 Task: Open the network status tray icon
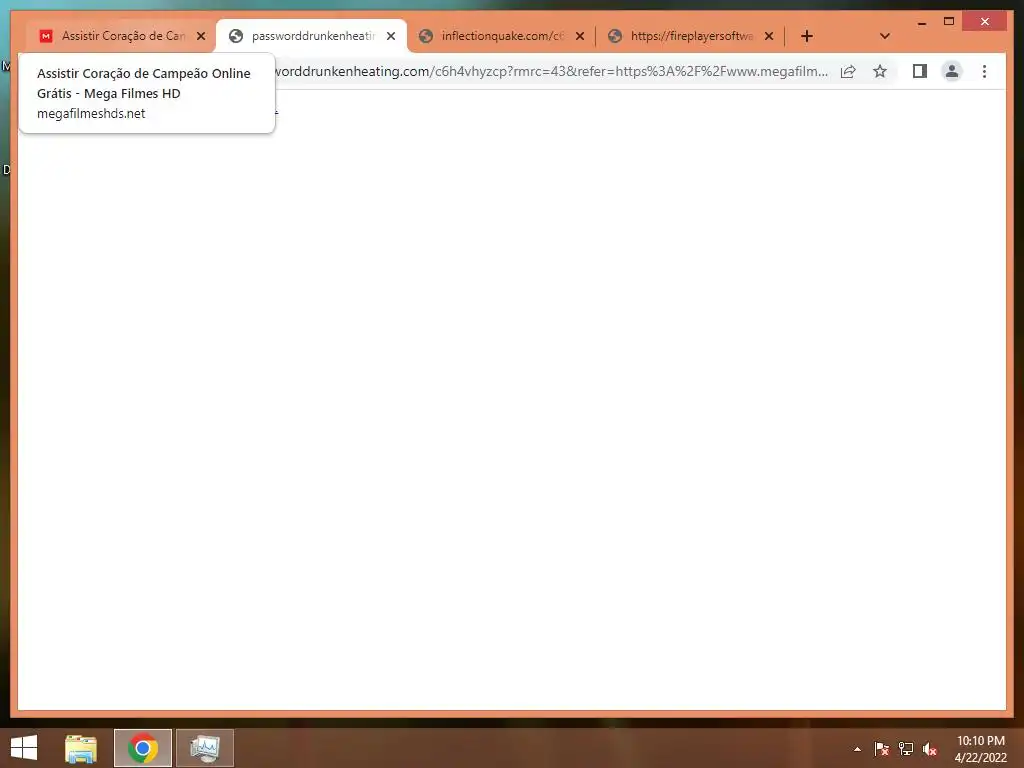(x=906, y=749)
